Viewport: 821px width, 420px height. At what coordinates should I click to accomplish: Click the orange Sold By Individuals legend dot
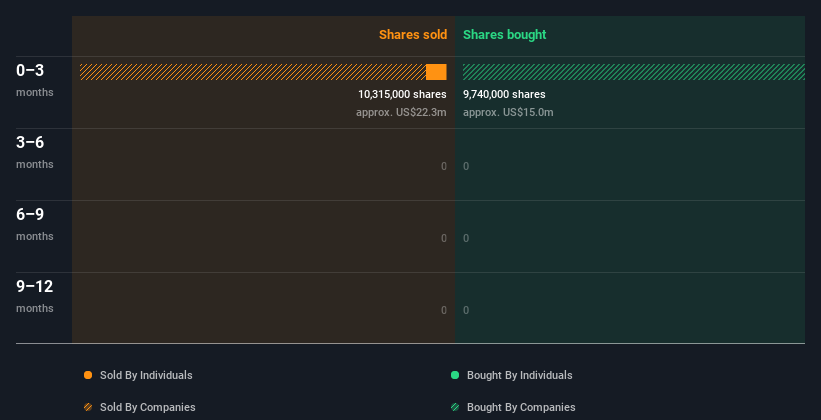pyautogui.click(x=88, y=375)
